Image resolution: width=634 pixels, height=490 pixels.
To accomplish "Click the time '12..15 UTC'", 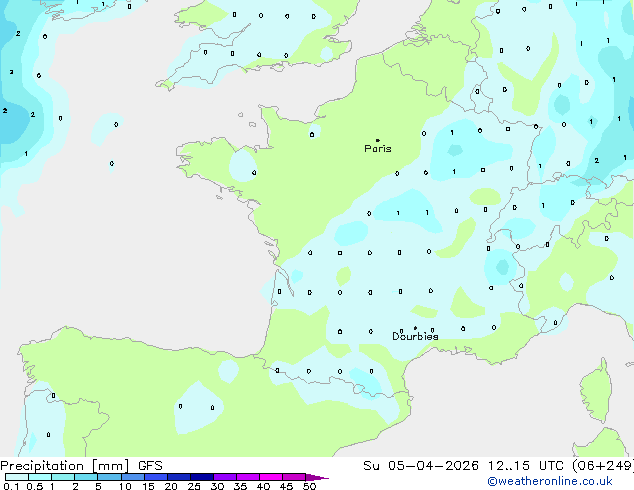I will [526, 466].
